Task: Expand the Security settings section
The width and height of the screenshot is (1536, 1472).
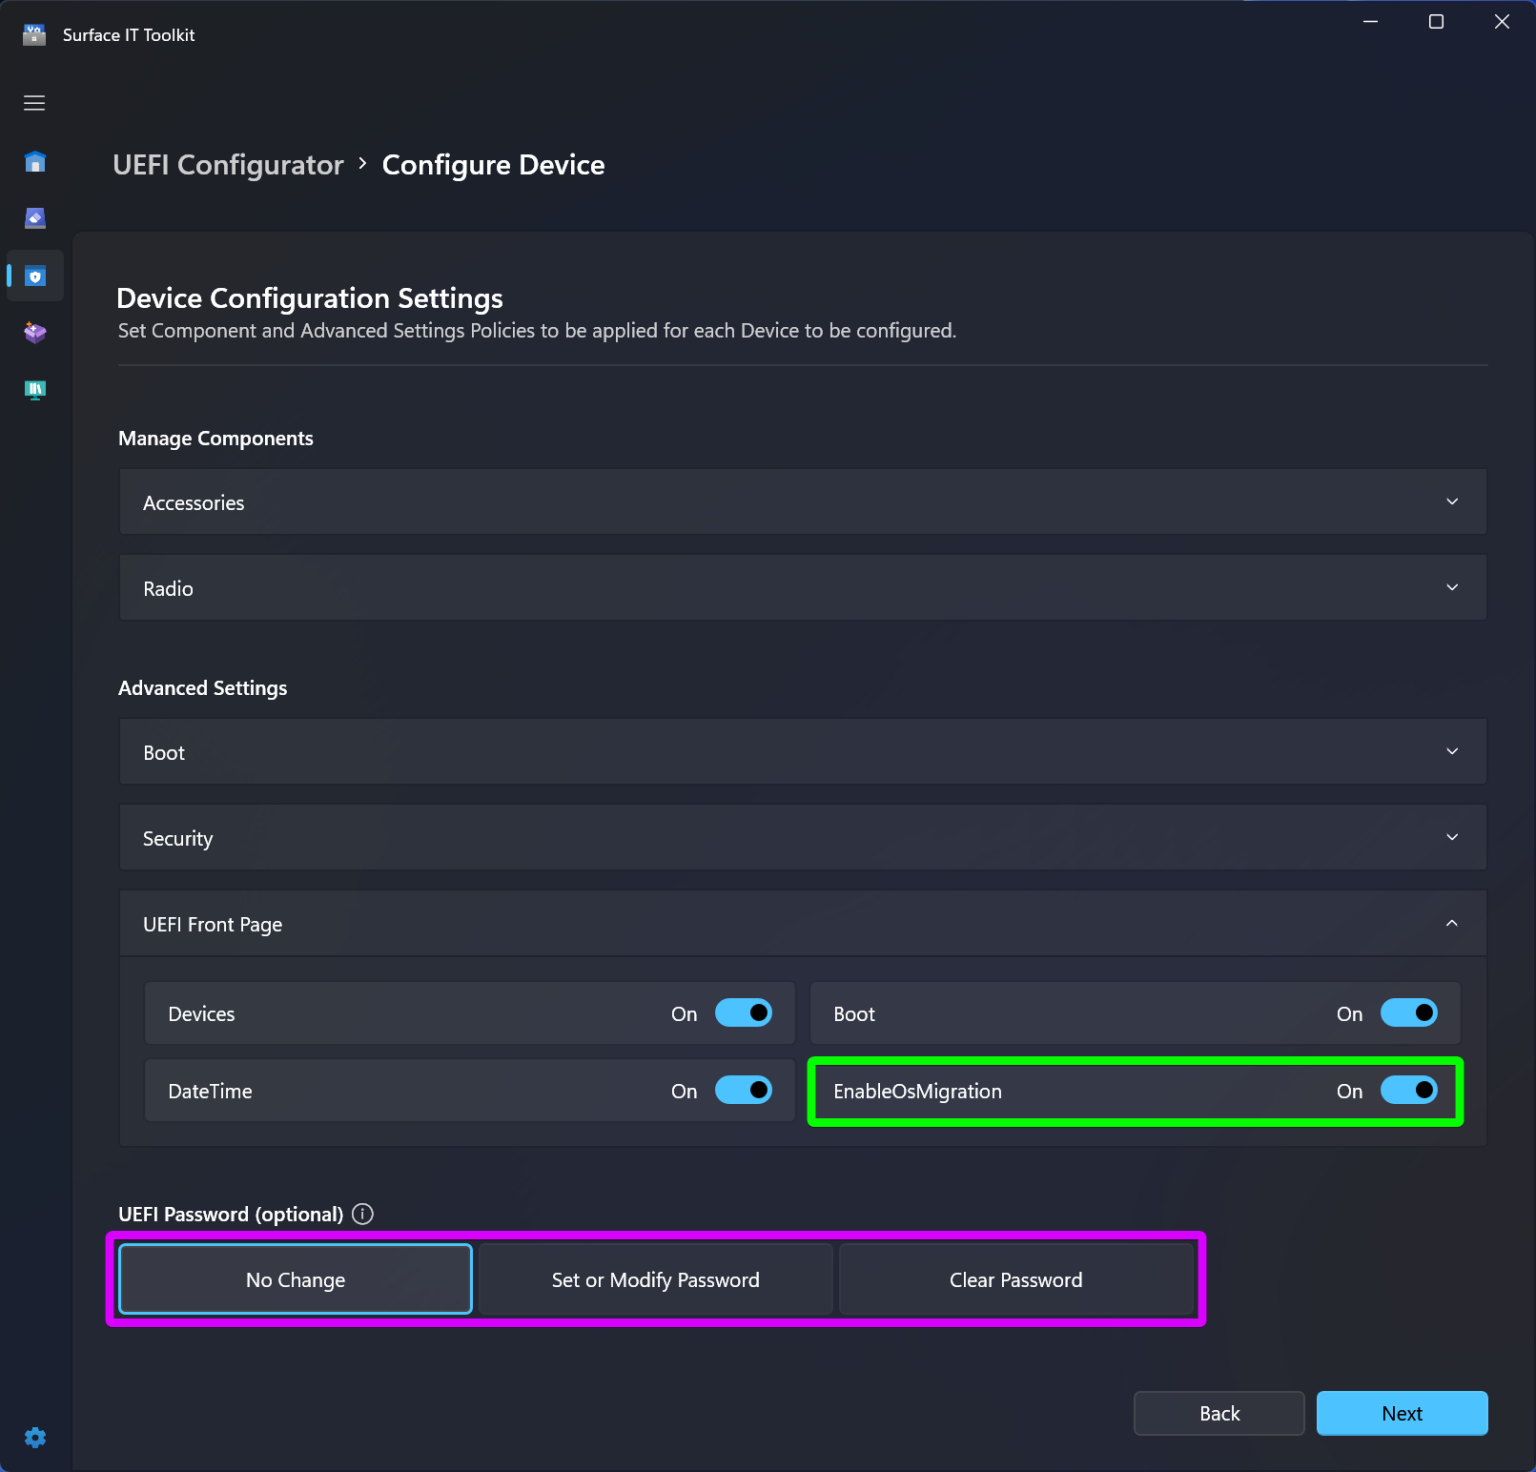Action: pos(1451,837)
